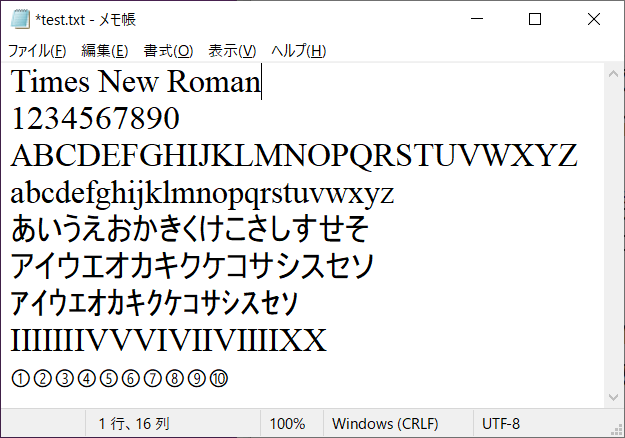The width and height of the screenshot is (625, 438).
Task: Open the 表示(V) menu
Action: [232, 51]
